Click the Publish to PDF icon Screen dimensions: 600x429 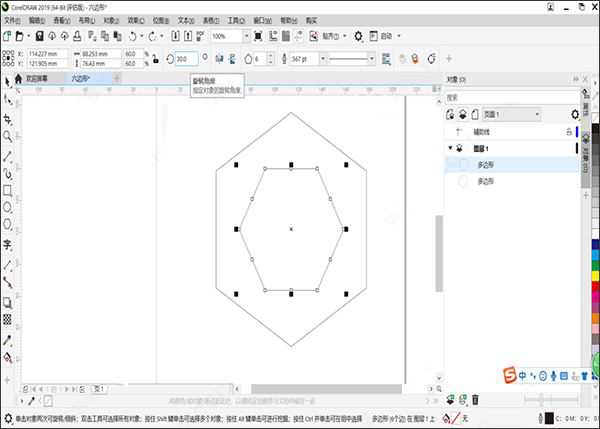tap(200, 36)
